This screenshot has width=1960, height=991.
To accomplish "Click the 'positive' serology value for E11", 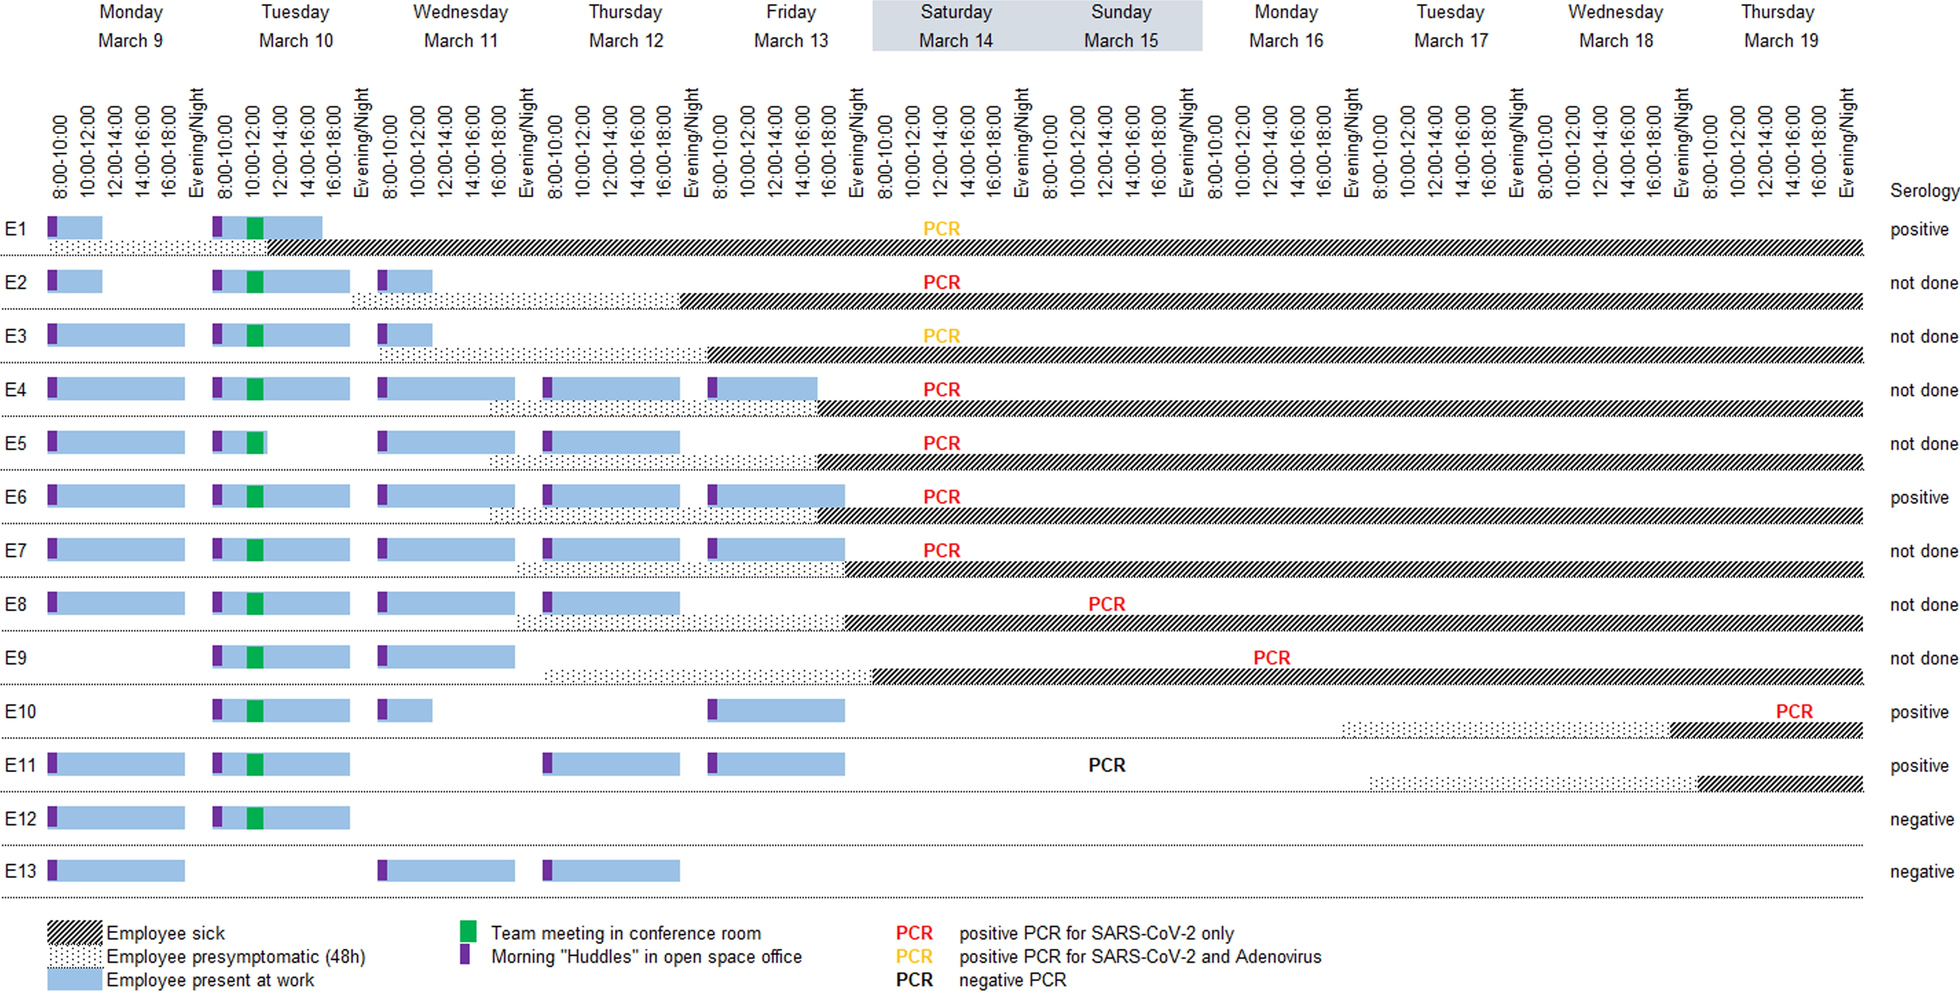I will coord(1919,766).
